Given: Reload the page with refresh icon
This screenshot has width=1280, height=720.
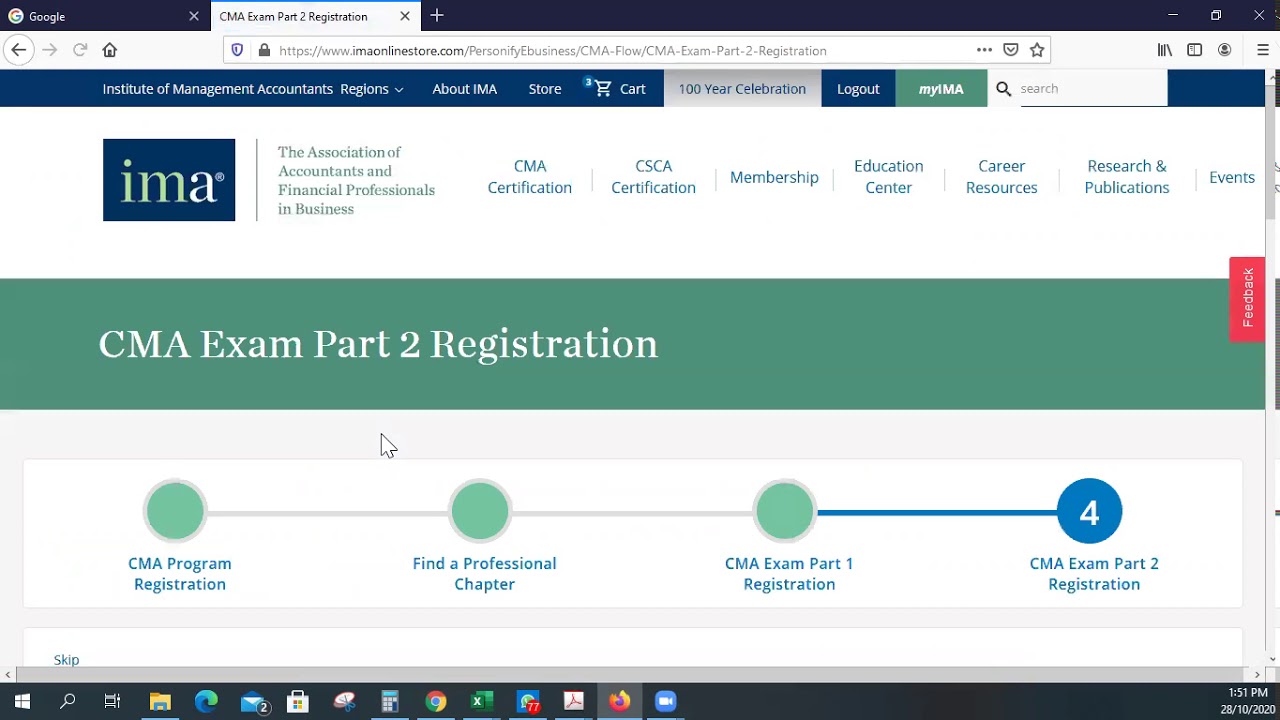Looking at the screenshot, I should coord(80,50).
